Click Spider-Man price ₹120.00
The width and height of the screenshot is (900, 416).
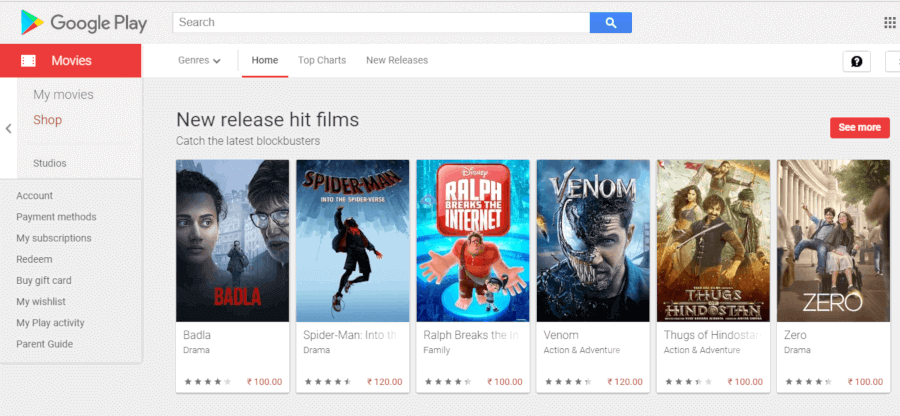tap(385, 382)
